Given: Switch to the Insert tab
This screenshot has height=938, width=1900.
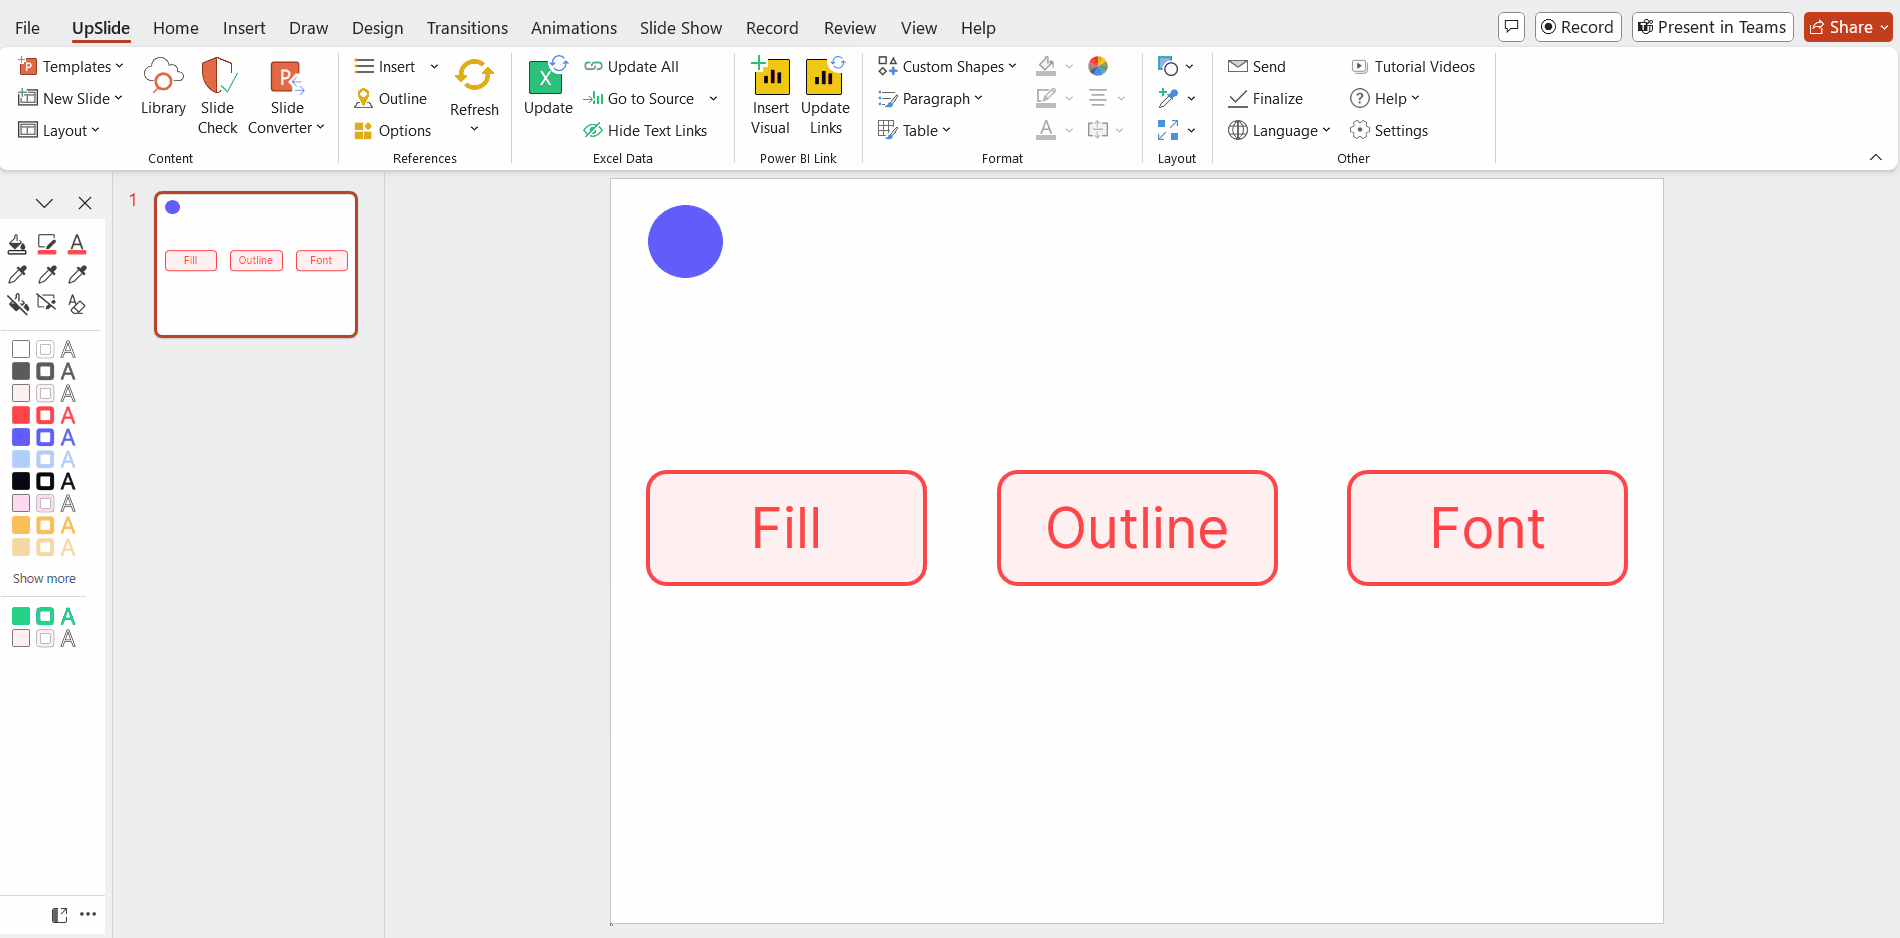Looking at the screenshot, I should [244, 28].
